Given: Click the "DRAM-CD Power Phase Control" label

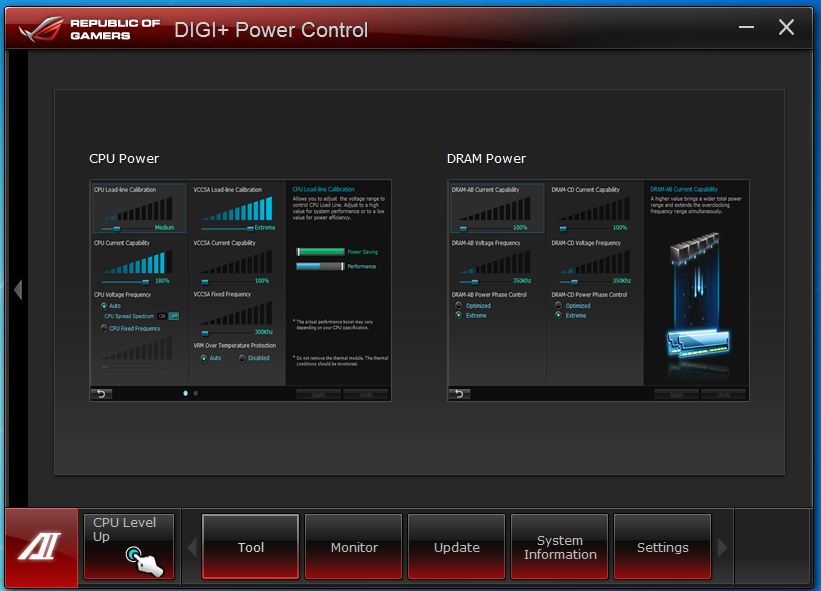Looking at the screenshot, I should pyautogui.click(x=589, y=295).
